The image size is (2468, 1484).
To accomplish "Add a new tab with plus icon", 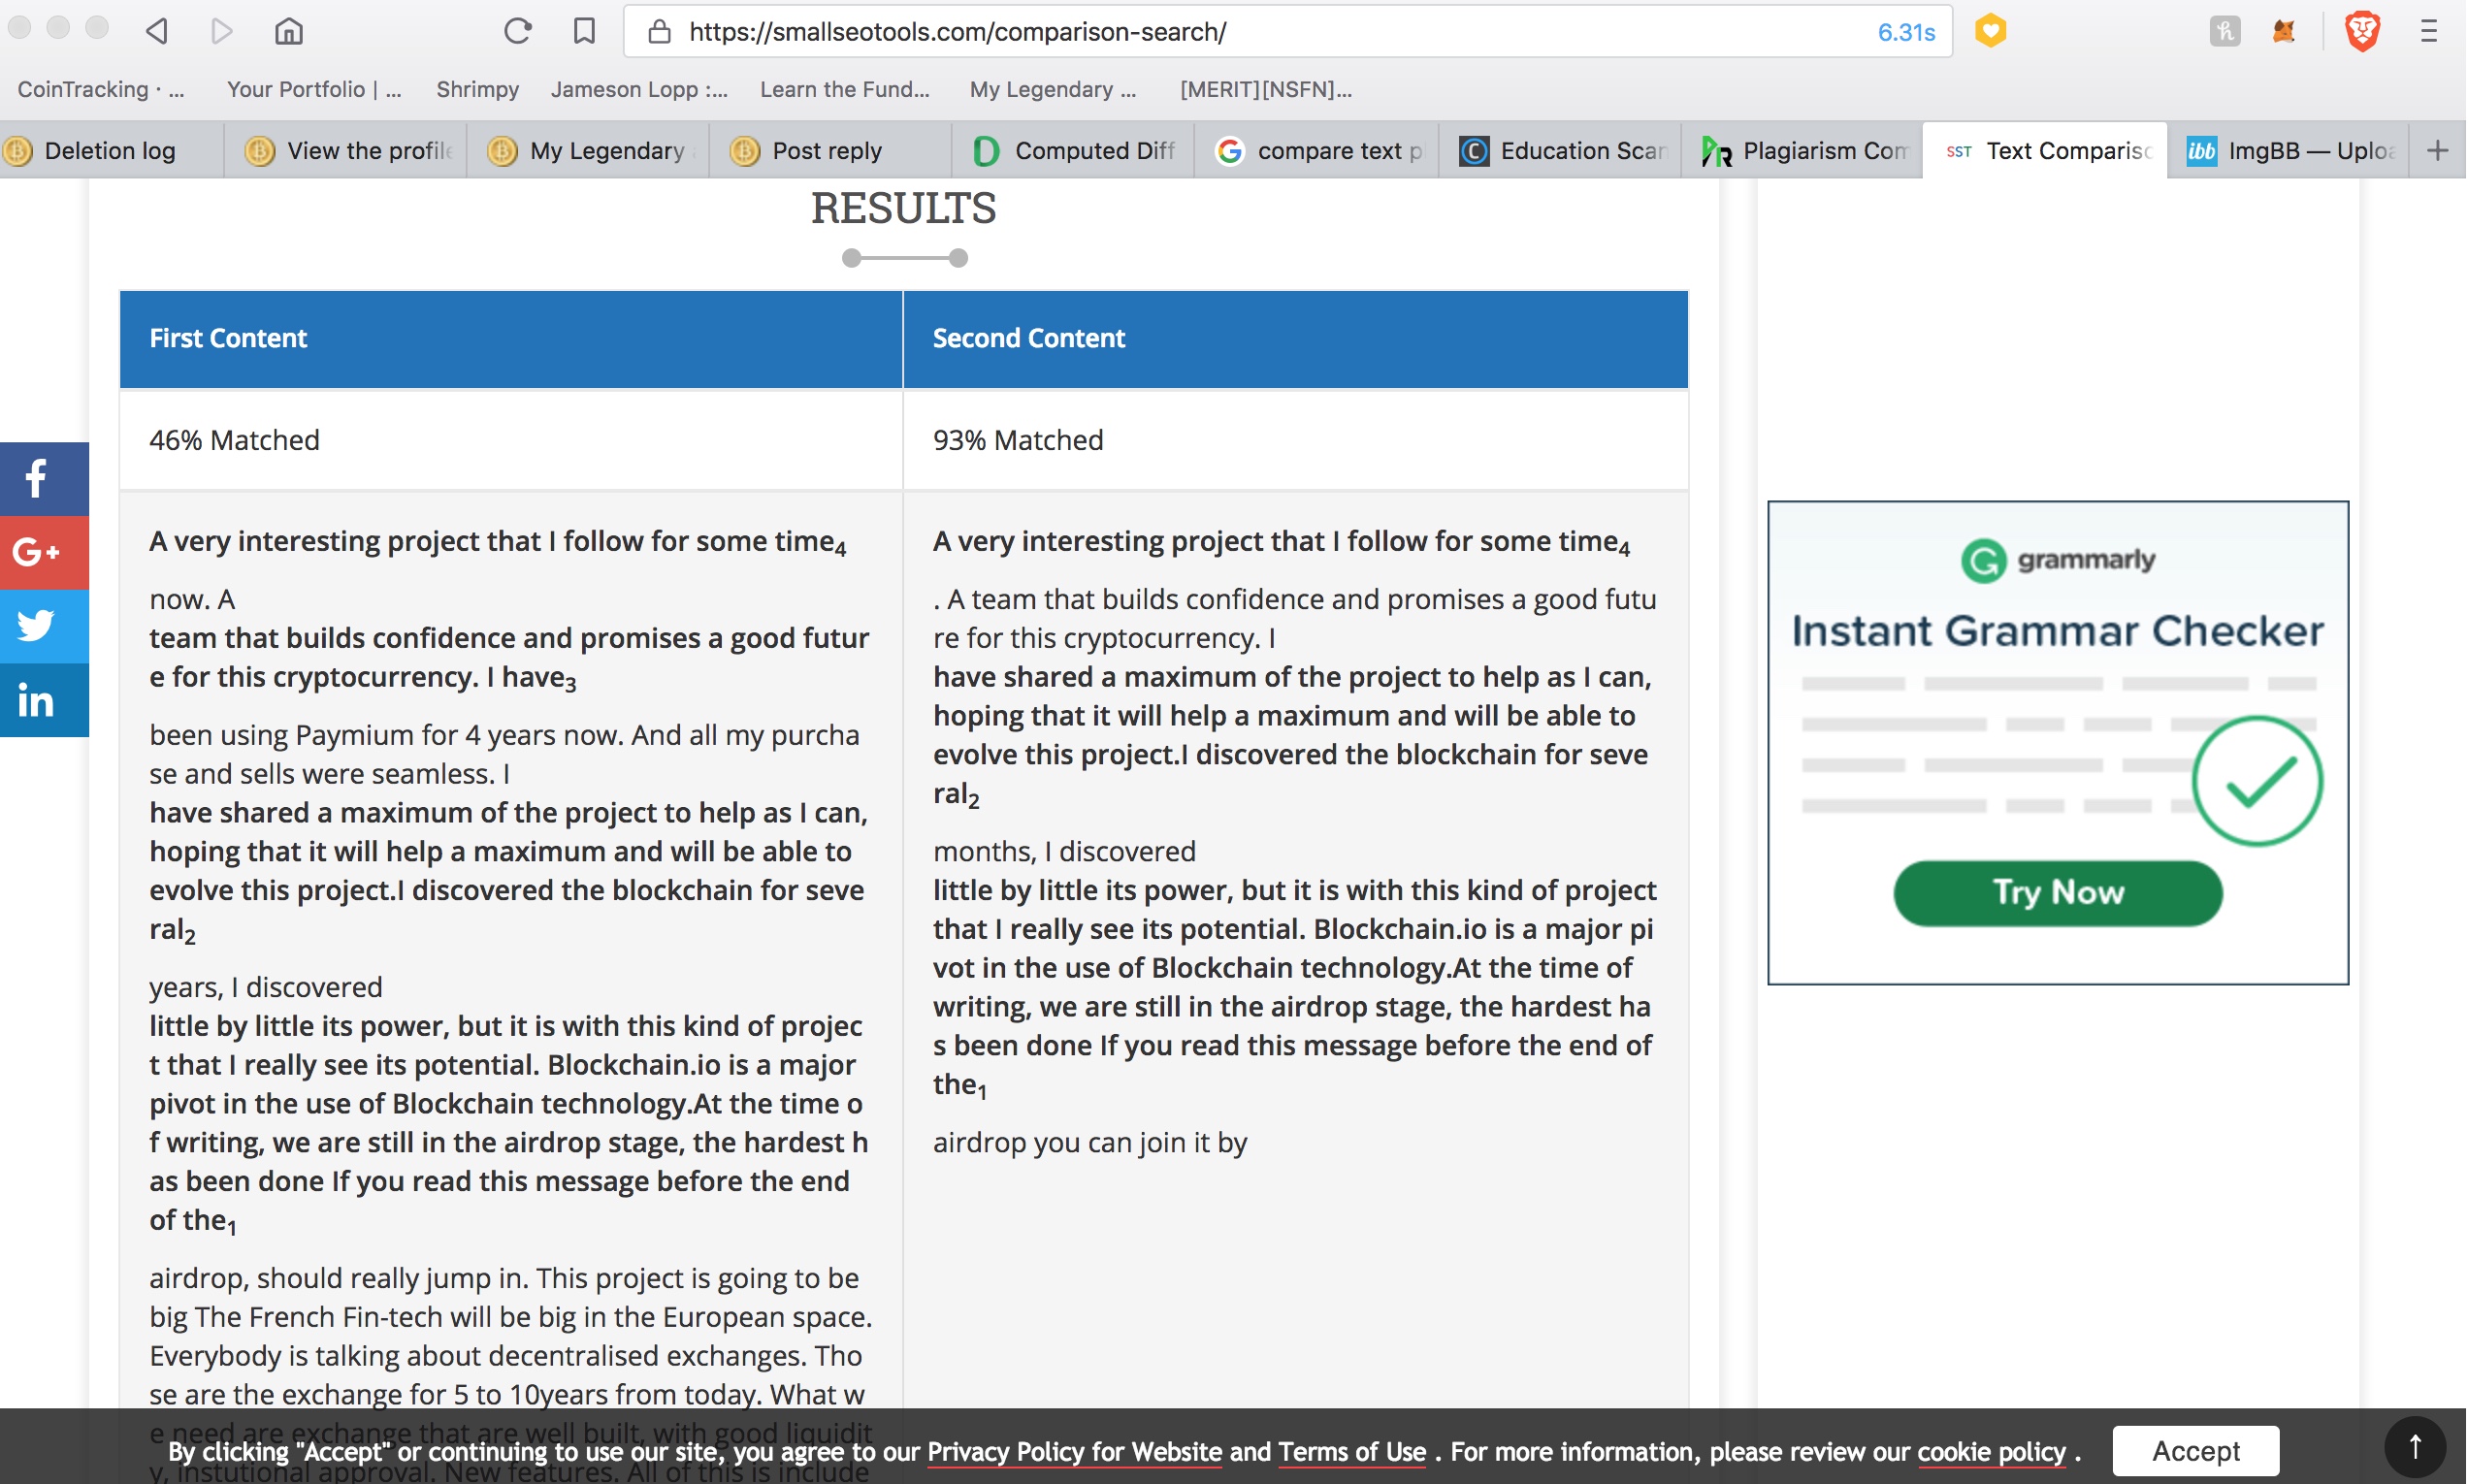I will pyautogui.click(x=2438, y=150).
